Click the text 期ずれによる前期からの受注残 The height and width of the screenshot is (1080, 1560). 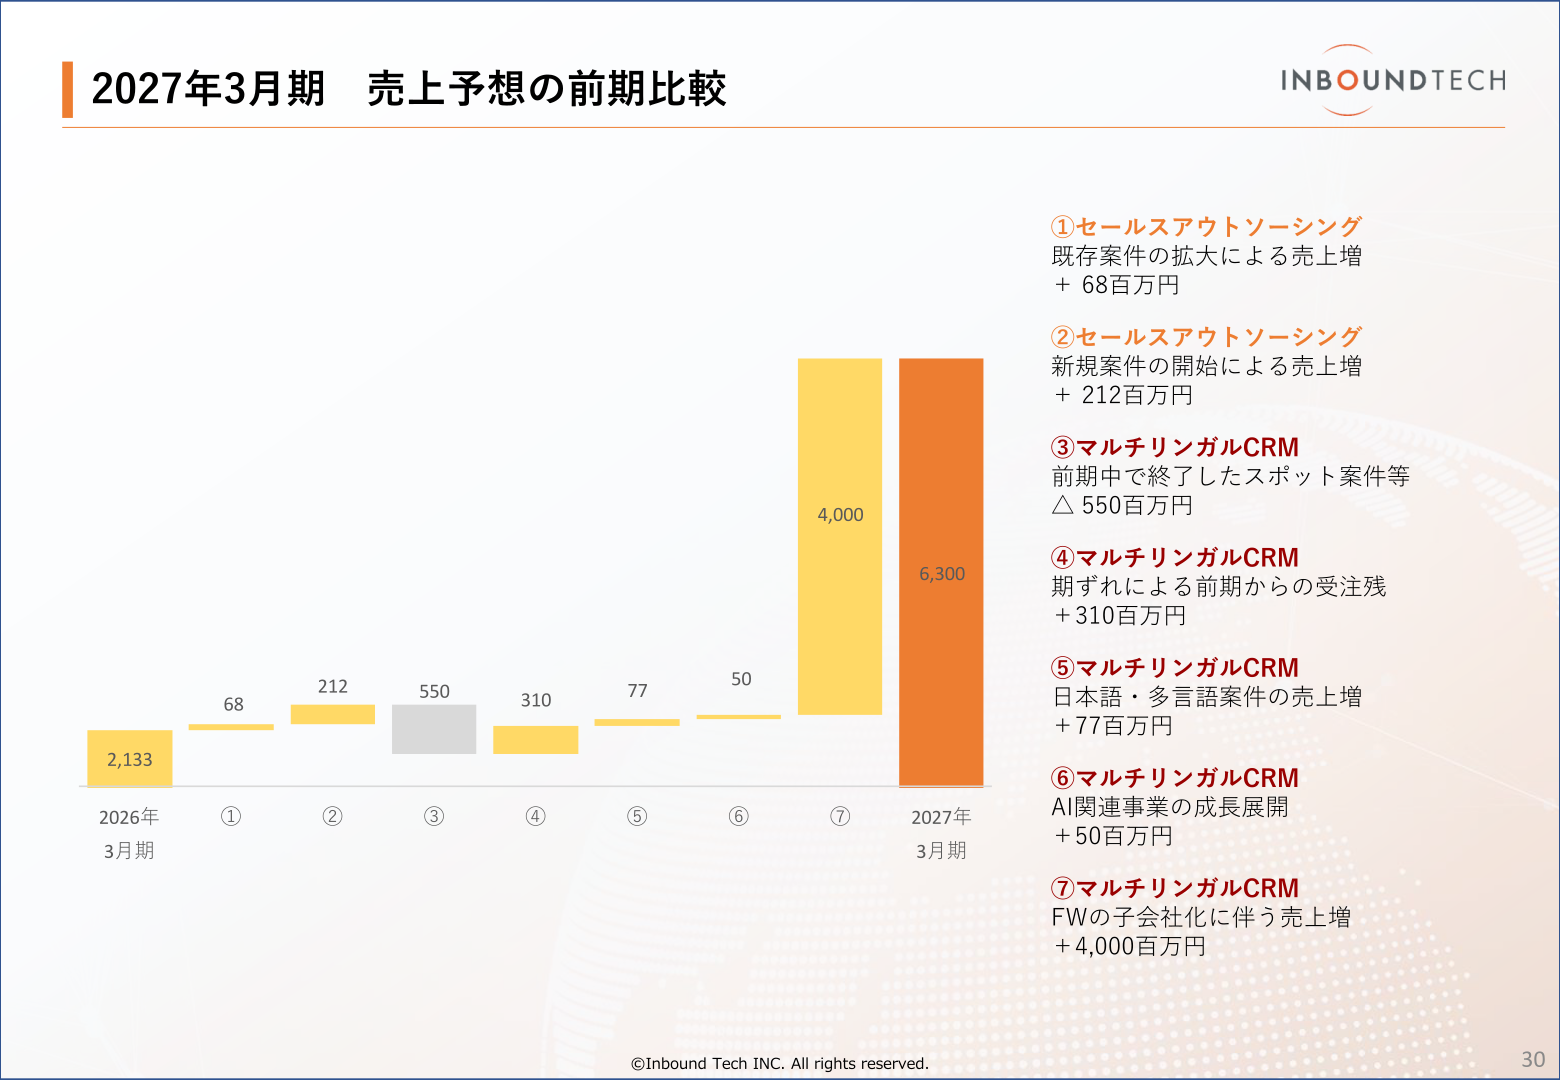[1219, 586]
